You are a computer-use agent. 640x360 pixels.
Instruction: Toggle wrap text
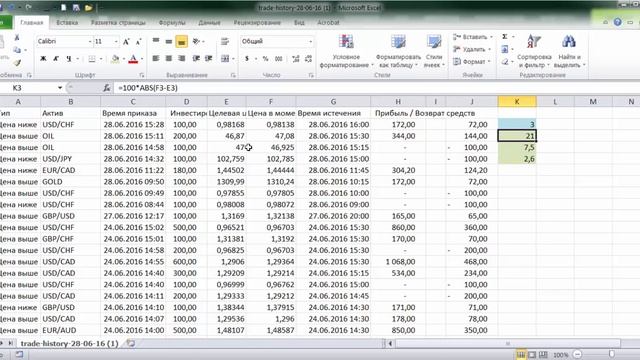click(x=224, y=41)
